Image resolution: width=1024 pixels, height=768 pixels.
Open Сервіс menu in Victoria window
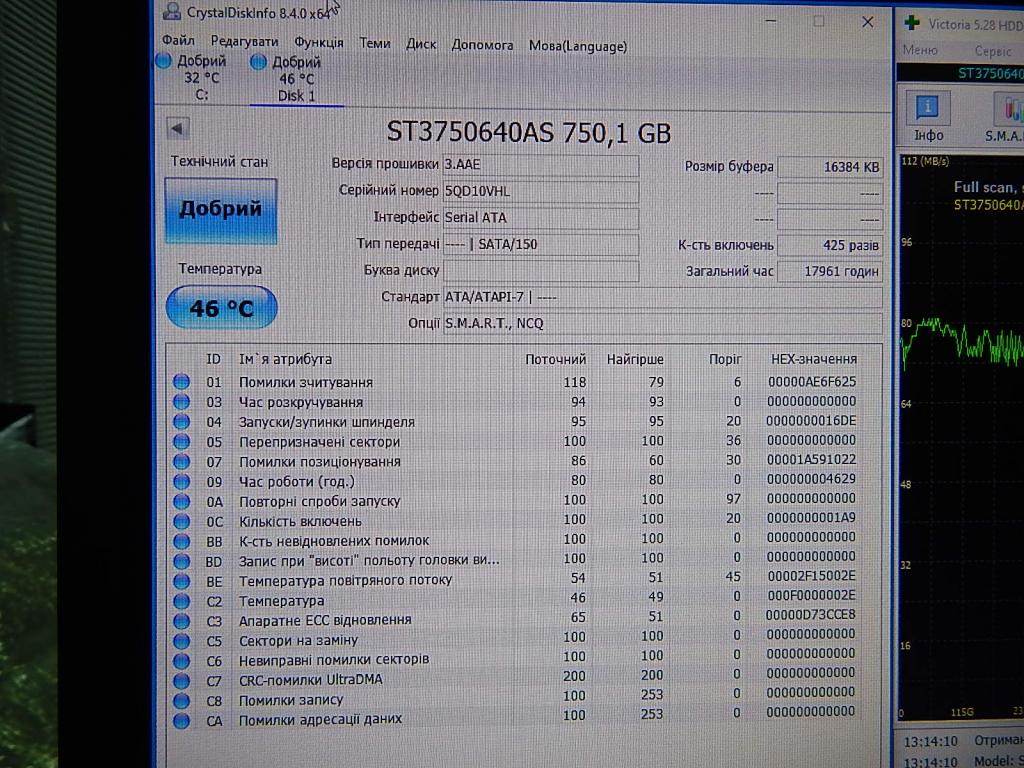(993, 51)
